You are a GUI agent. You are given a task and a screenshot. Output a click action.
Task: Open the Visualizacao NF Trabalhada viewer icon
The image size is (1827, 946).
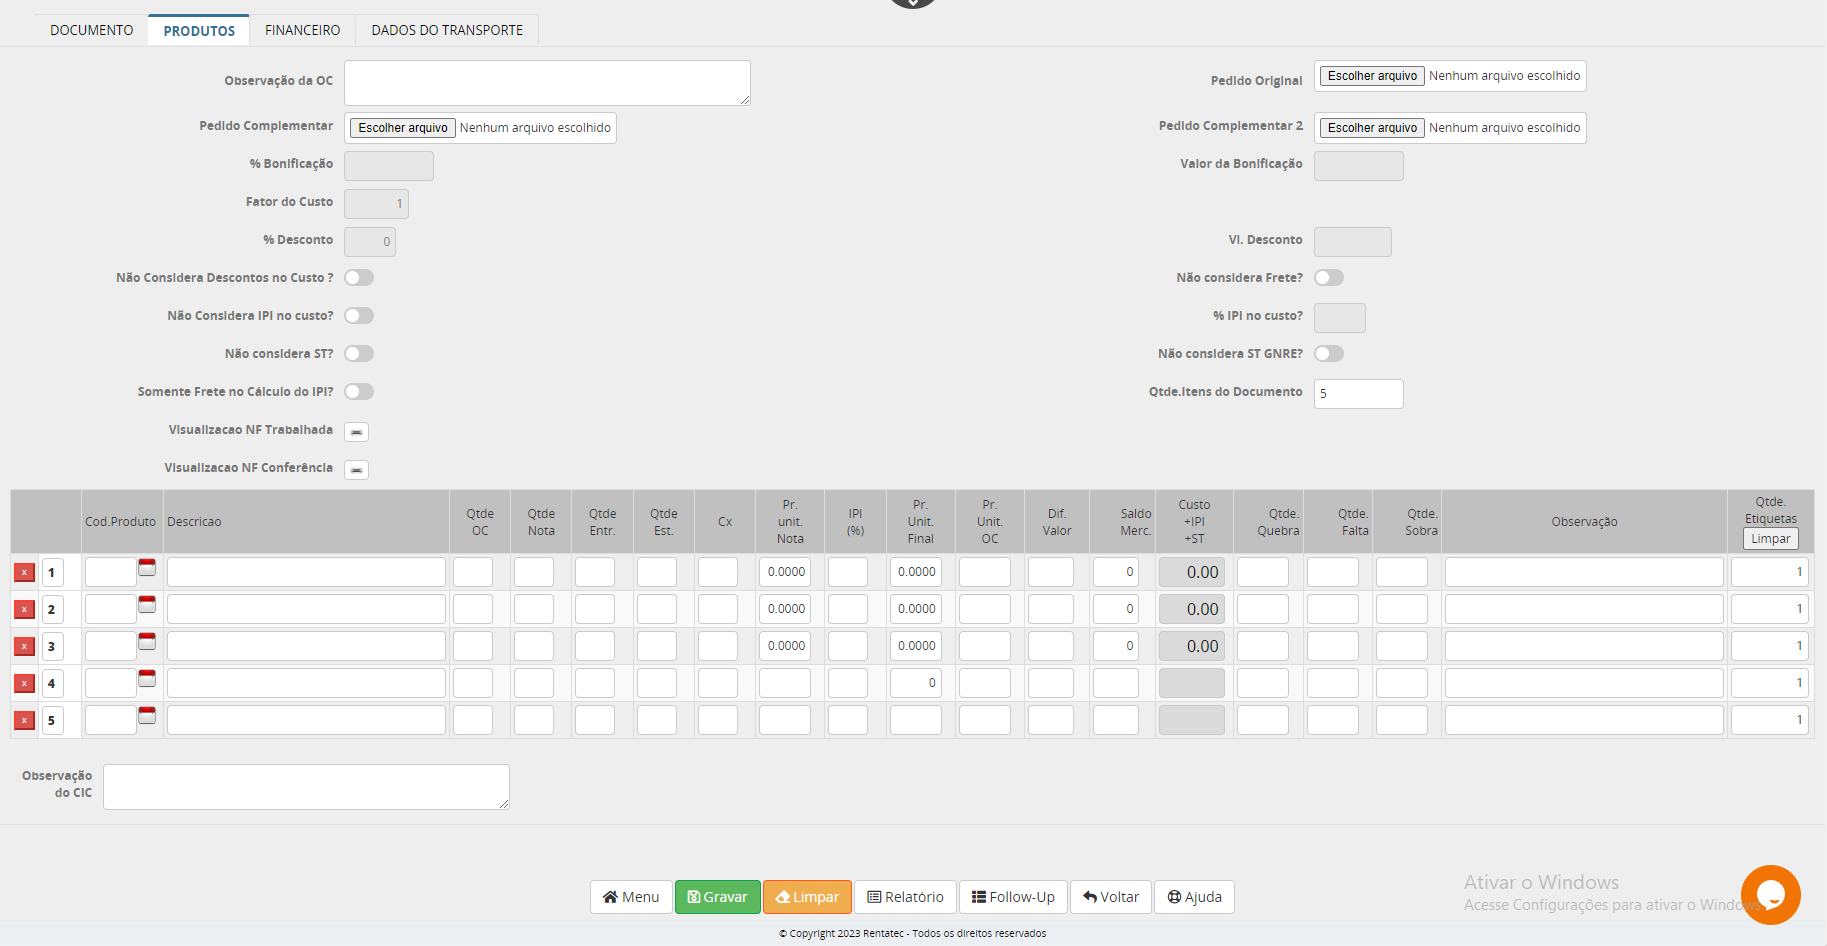pyautogui.click(x=356, y=432)
